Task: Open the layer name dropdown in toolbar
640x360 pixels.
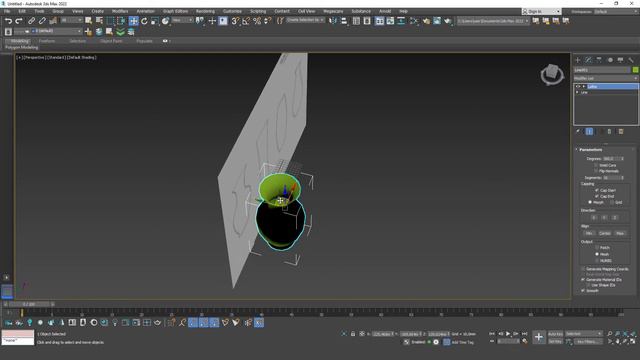Action: pos(57,31)
